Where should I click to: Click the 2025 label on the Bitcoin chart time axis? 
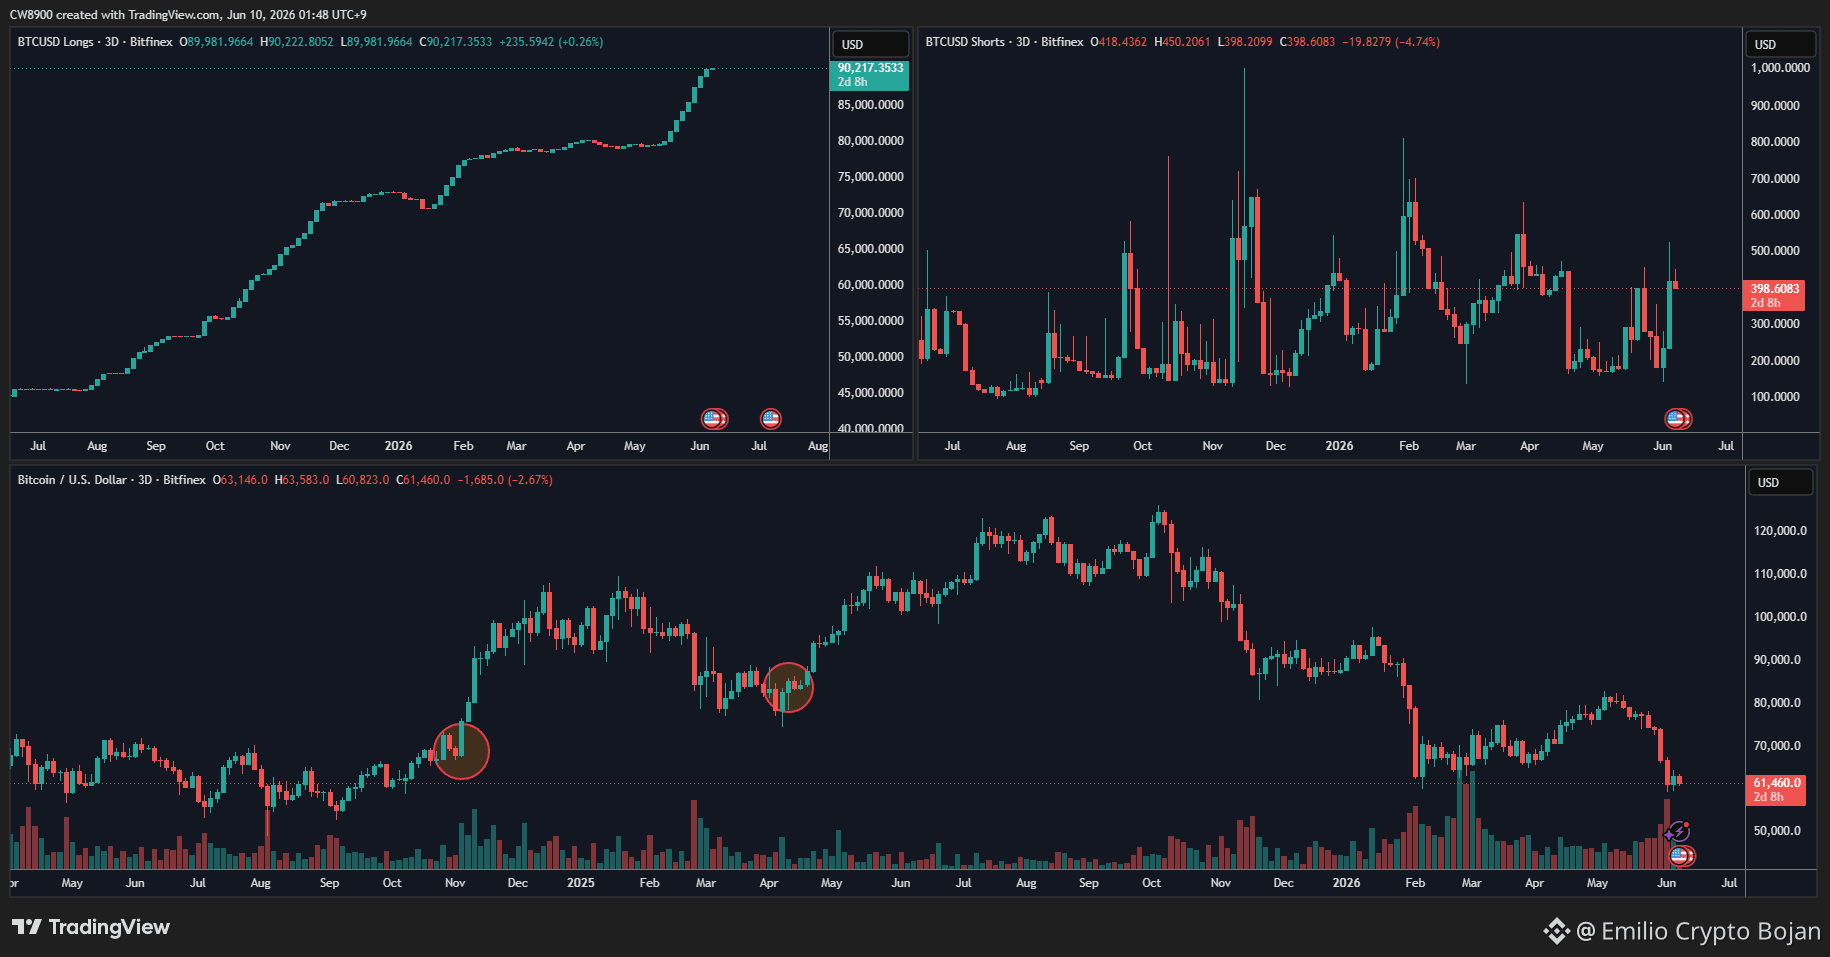[580, 883]
